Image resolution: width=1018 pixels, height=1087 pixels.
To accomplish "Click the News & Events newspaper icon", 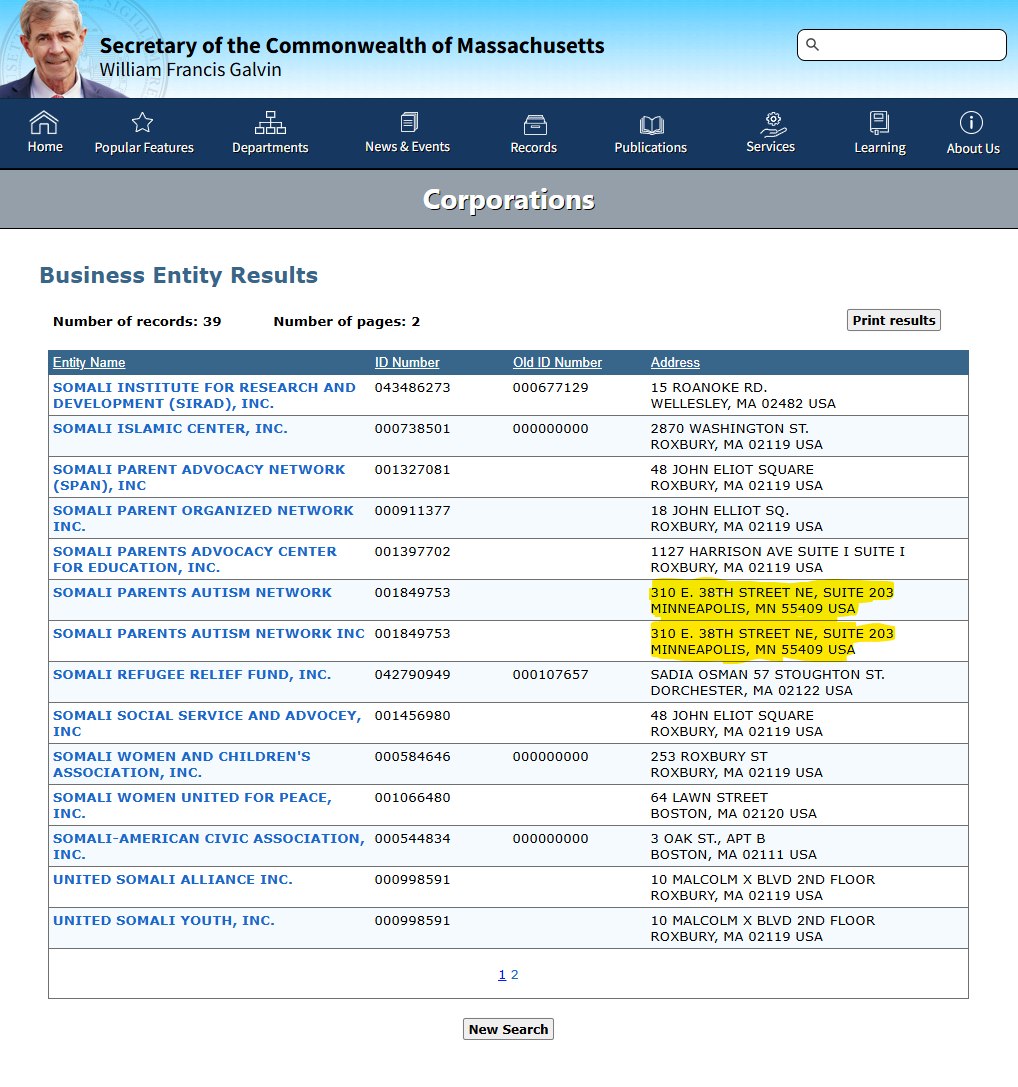I will pyautogui.click(x=409, y=123).
